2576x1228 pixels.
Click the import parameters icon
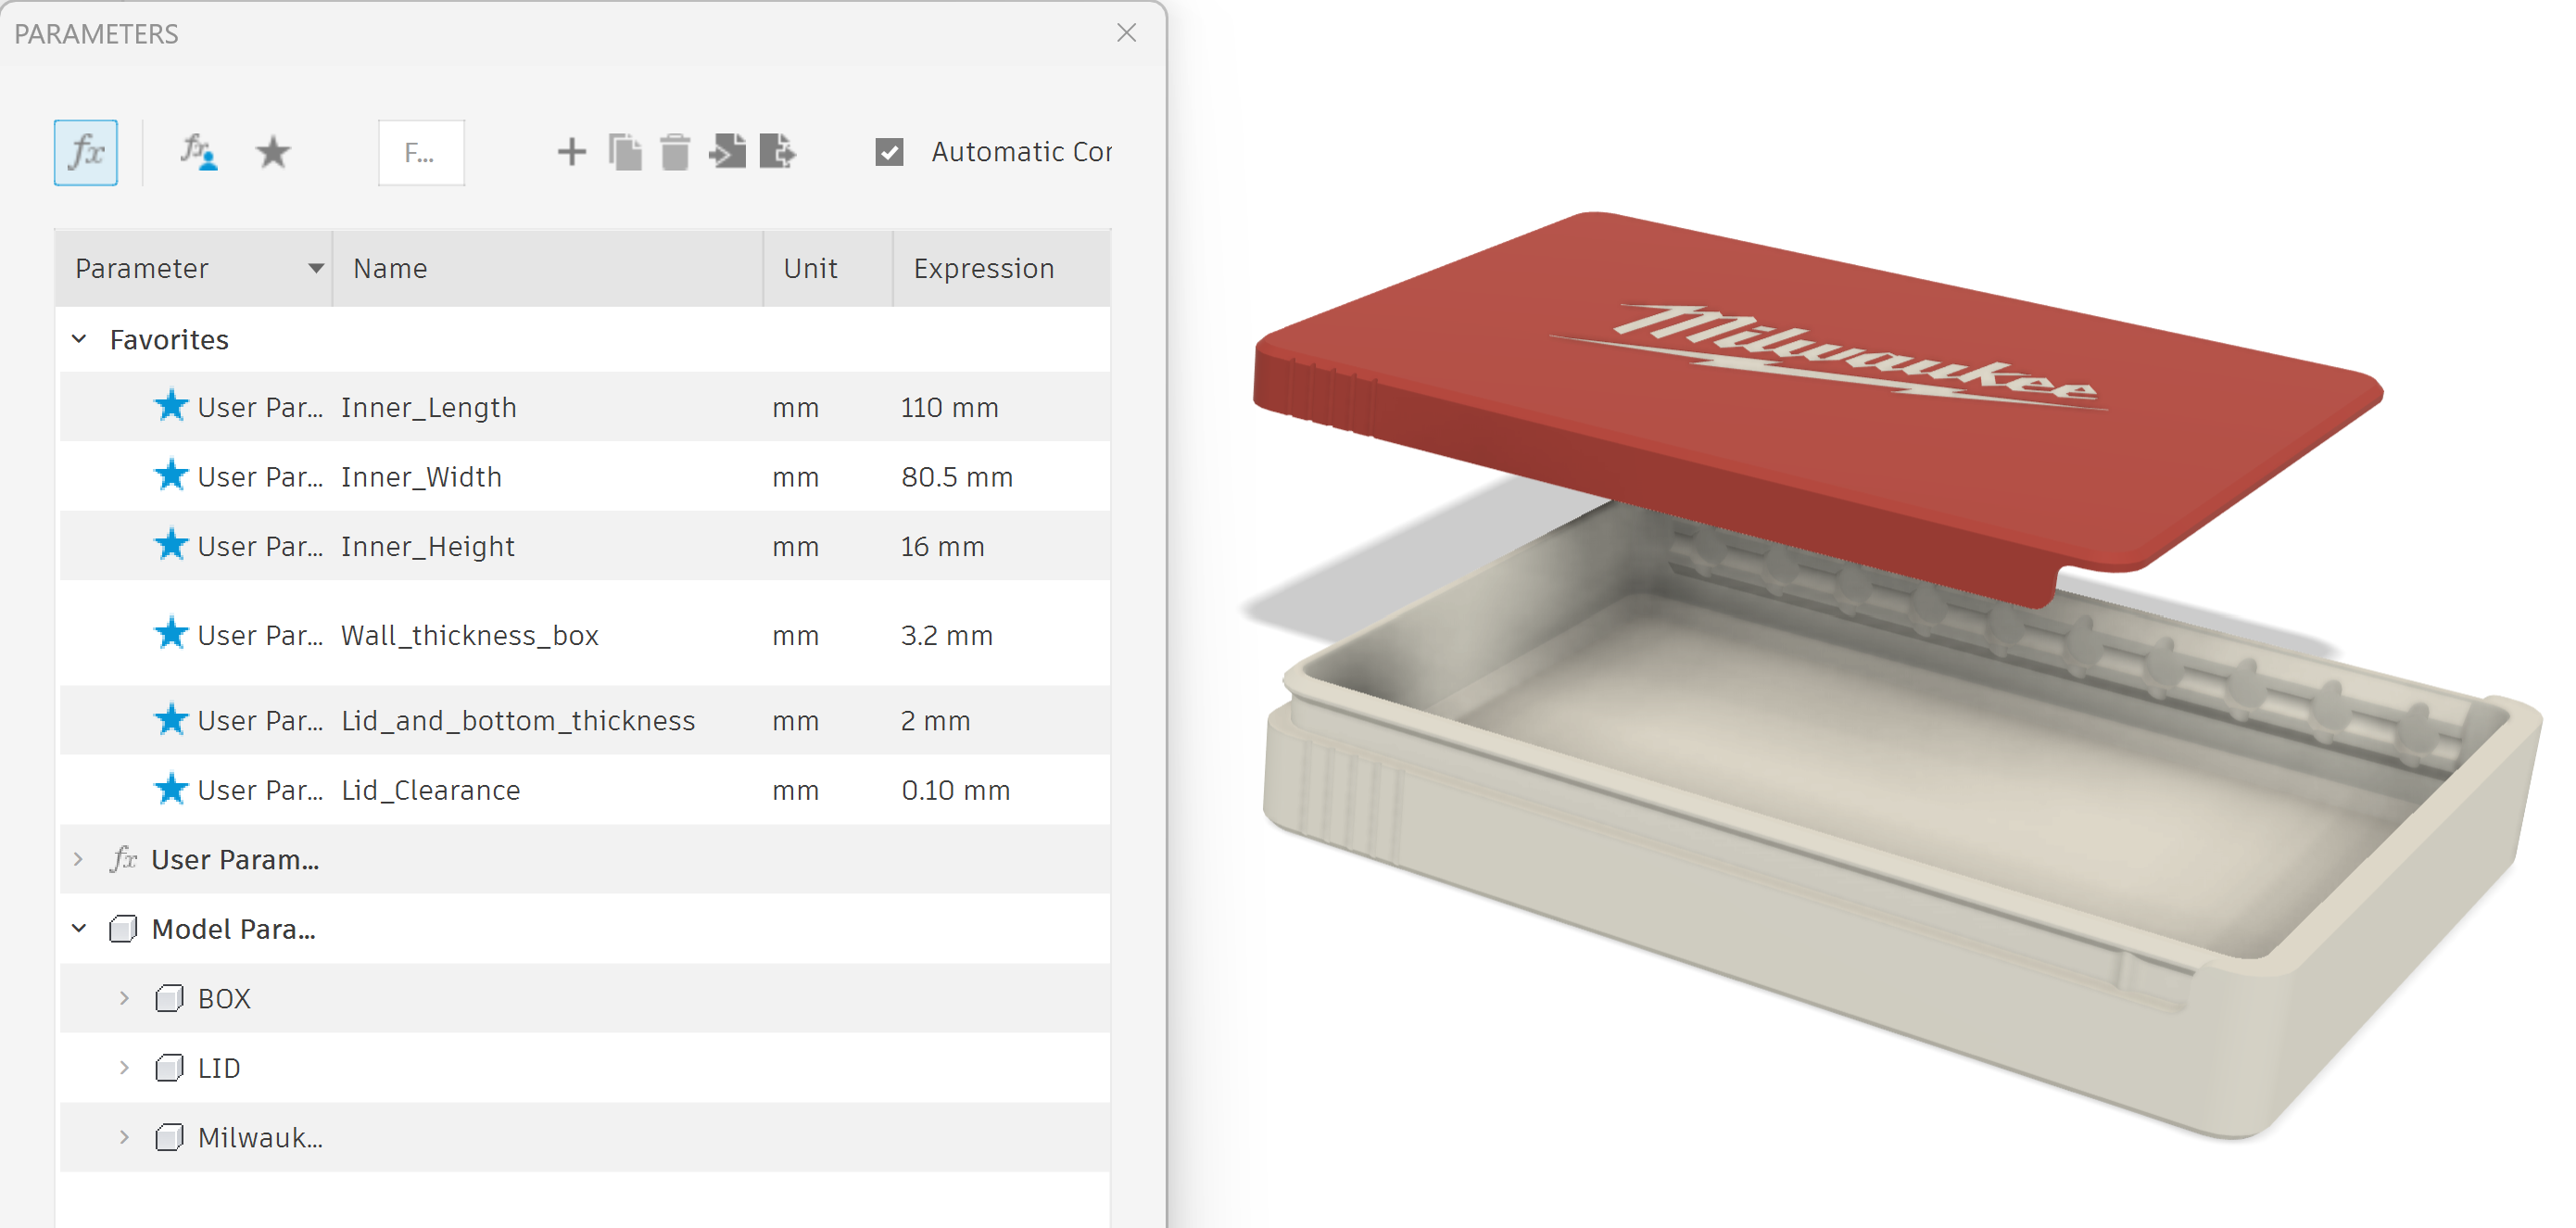coord(728,152)
